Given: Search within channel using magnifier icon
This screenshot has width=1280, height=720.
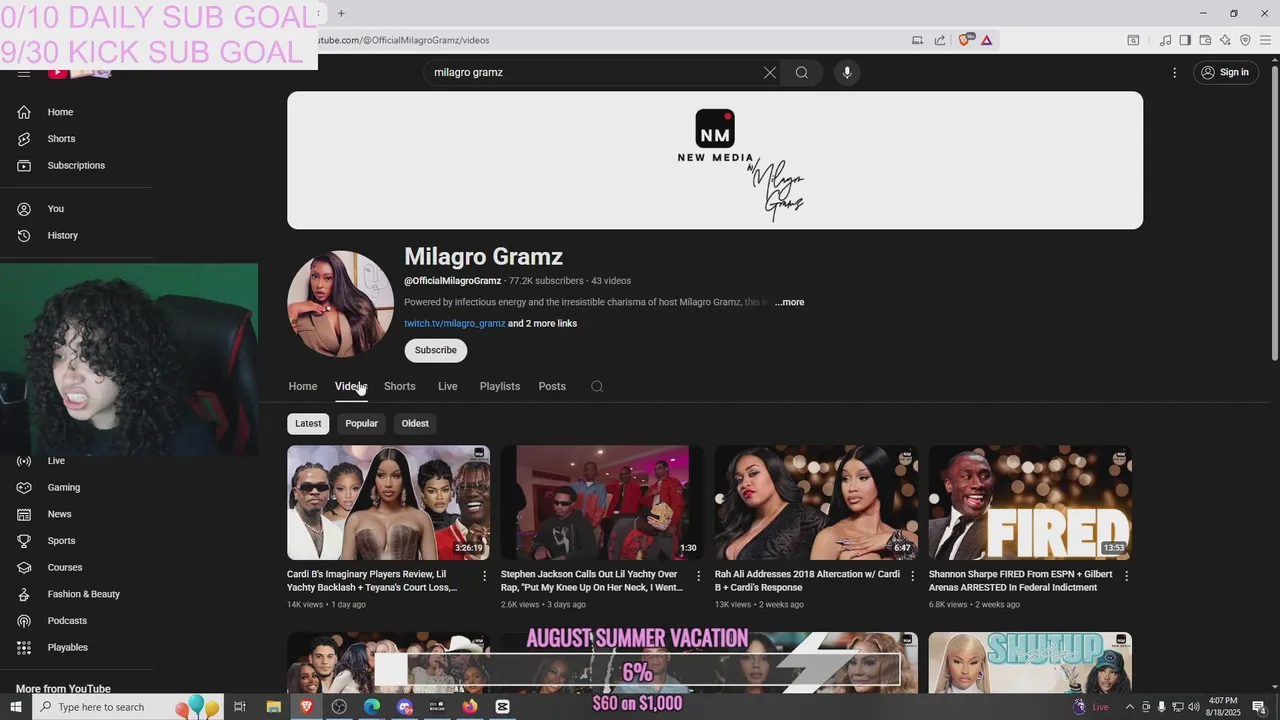Looking at the screenshot, I should coord(597,386).
